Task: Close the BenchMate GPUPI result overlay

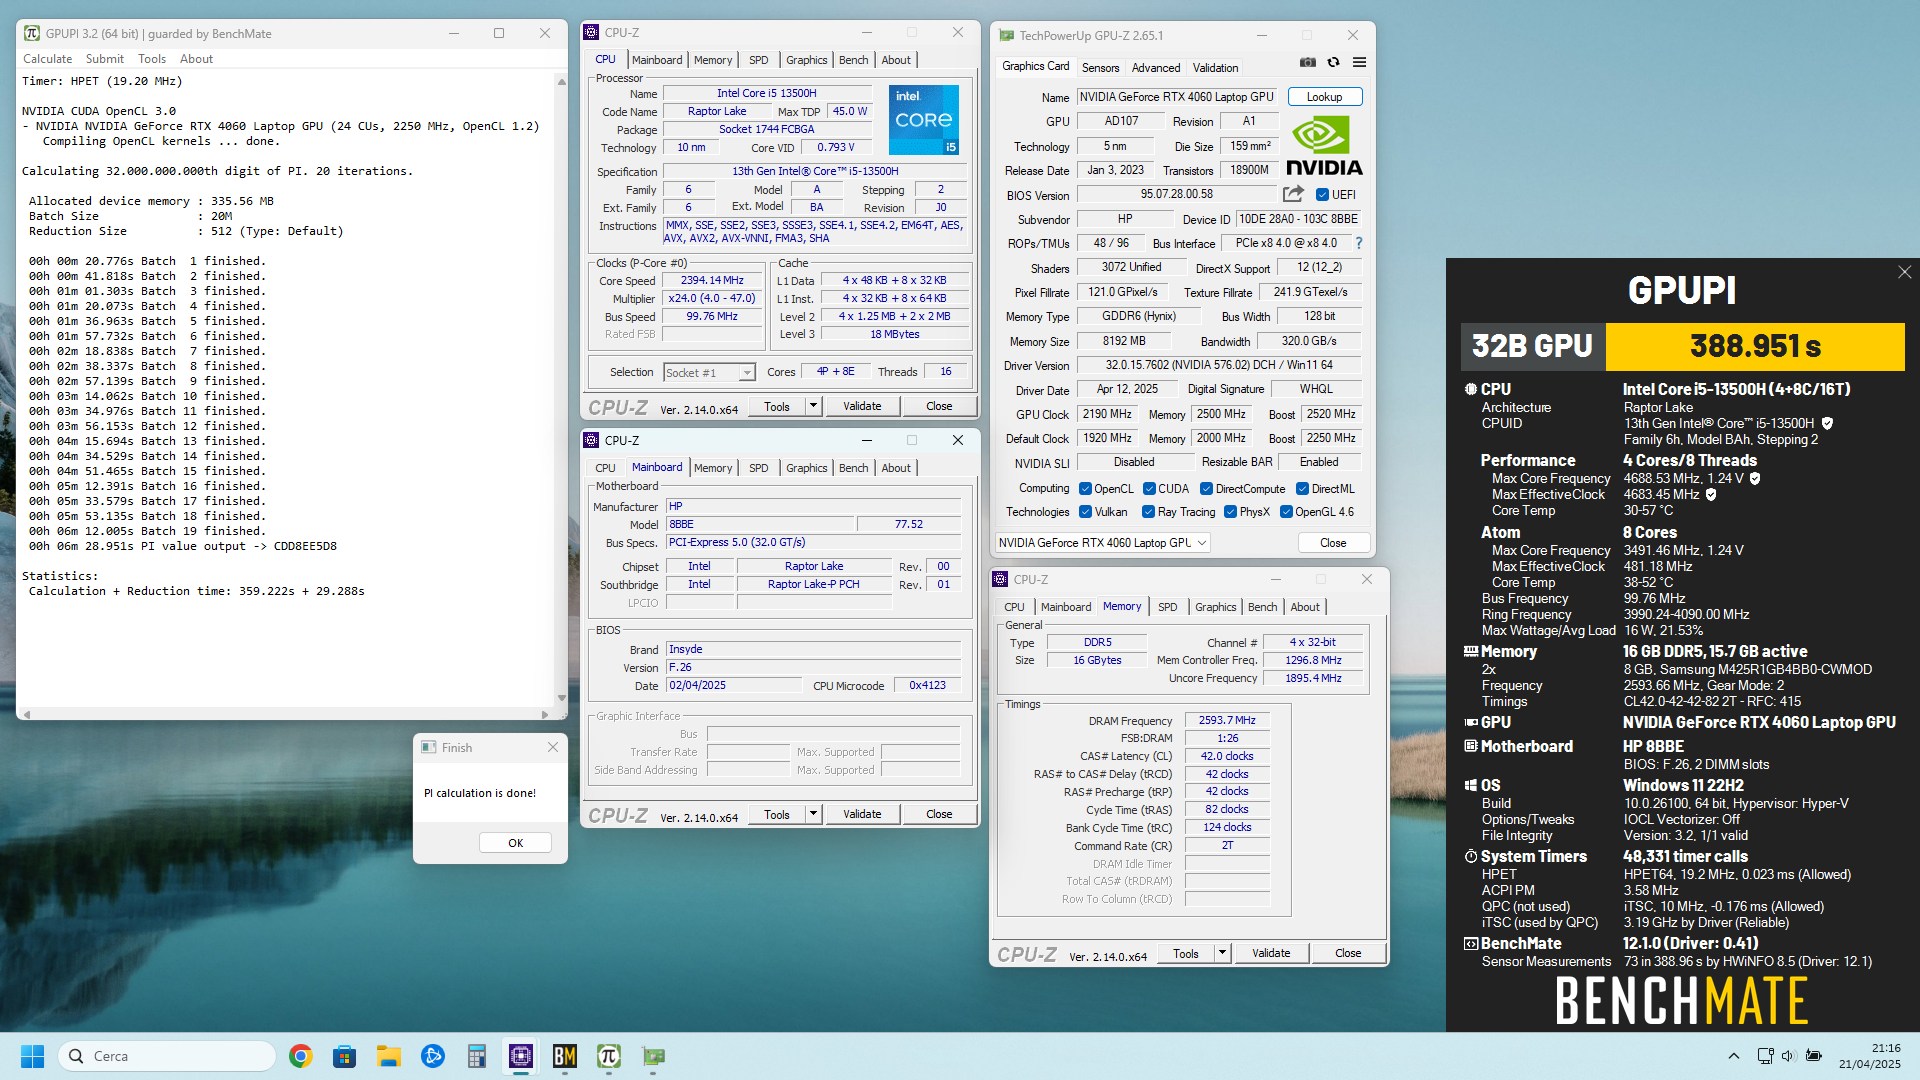Action: pos(1904,272)
